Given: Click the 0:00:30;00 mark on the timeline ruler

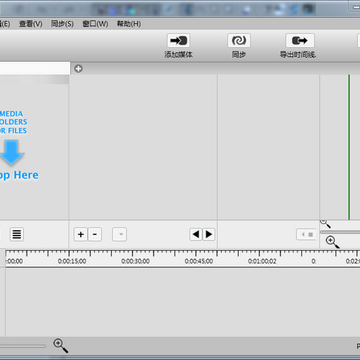Looking at the screenshot, I should point(135,261).
